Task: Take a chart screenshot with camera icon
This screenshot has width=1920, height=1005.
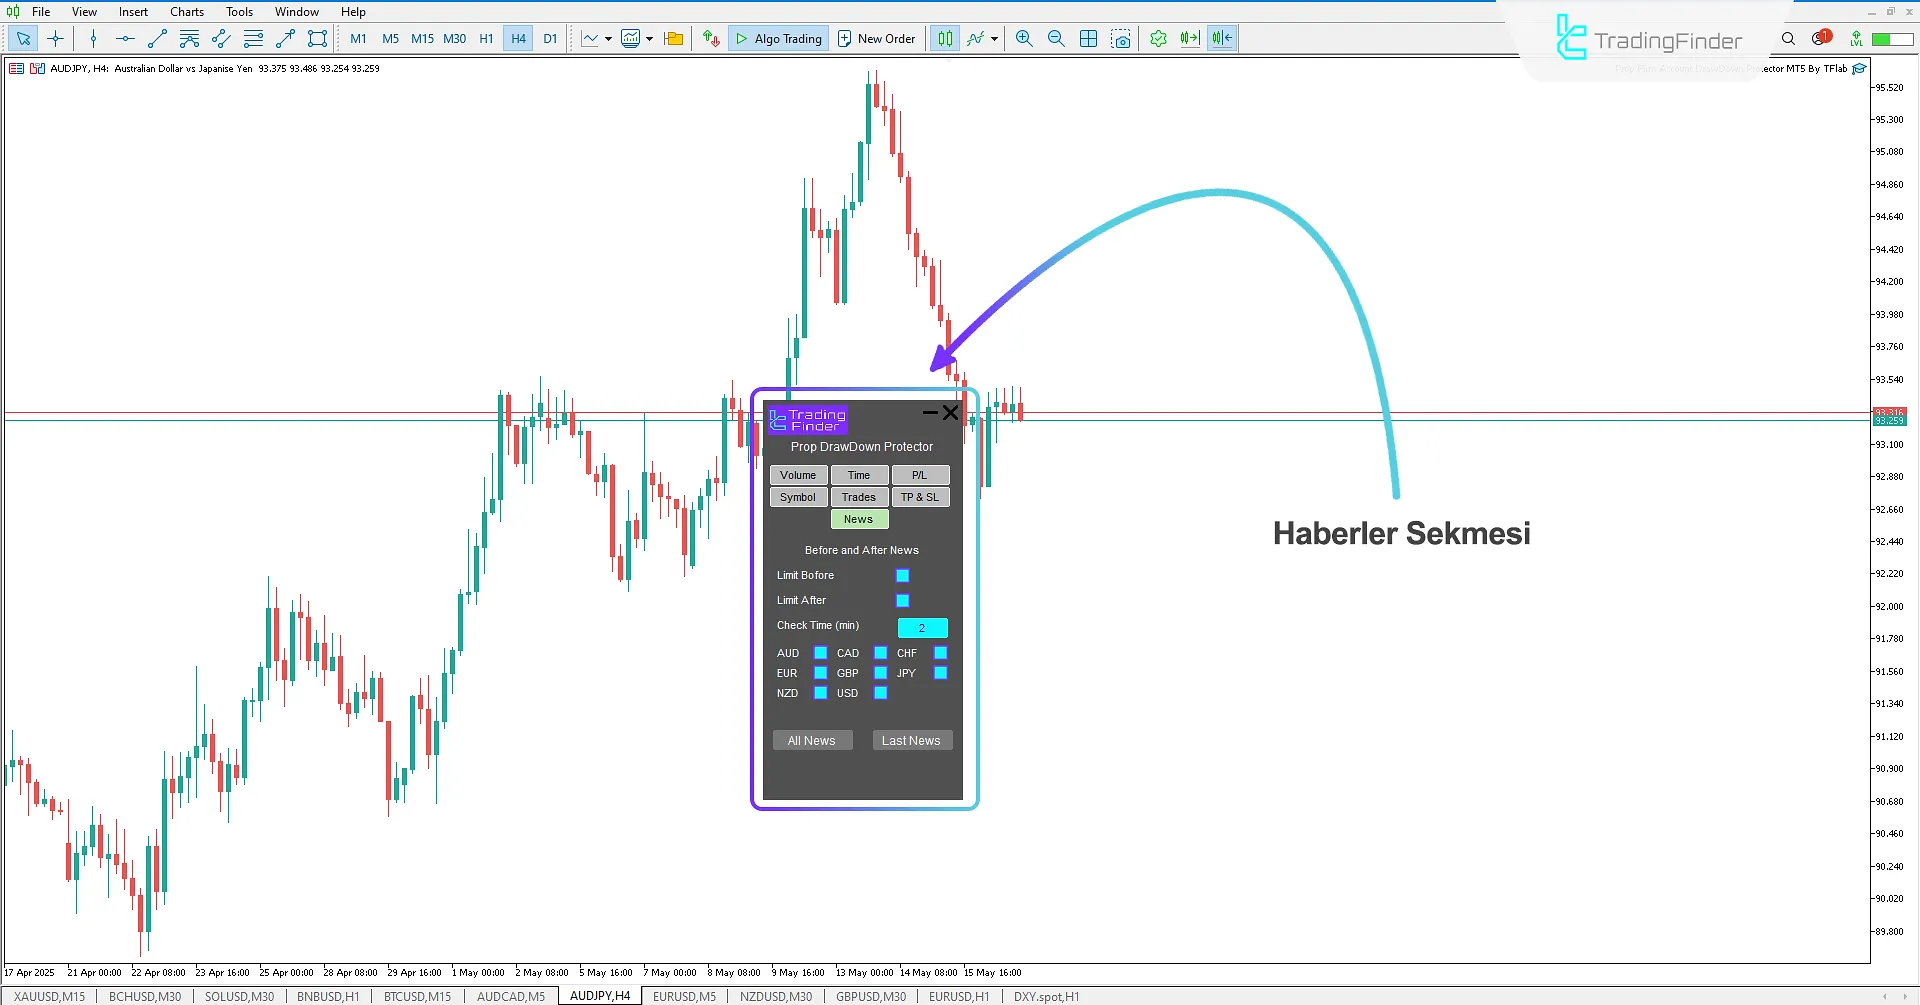Action: tap(1121, 39)
